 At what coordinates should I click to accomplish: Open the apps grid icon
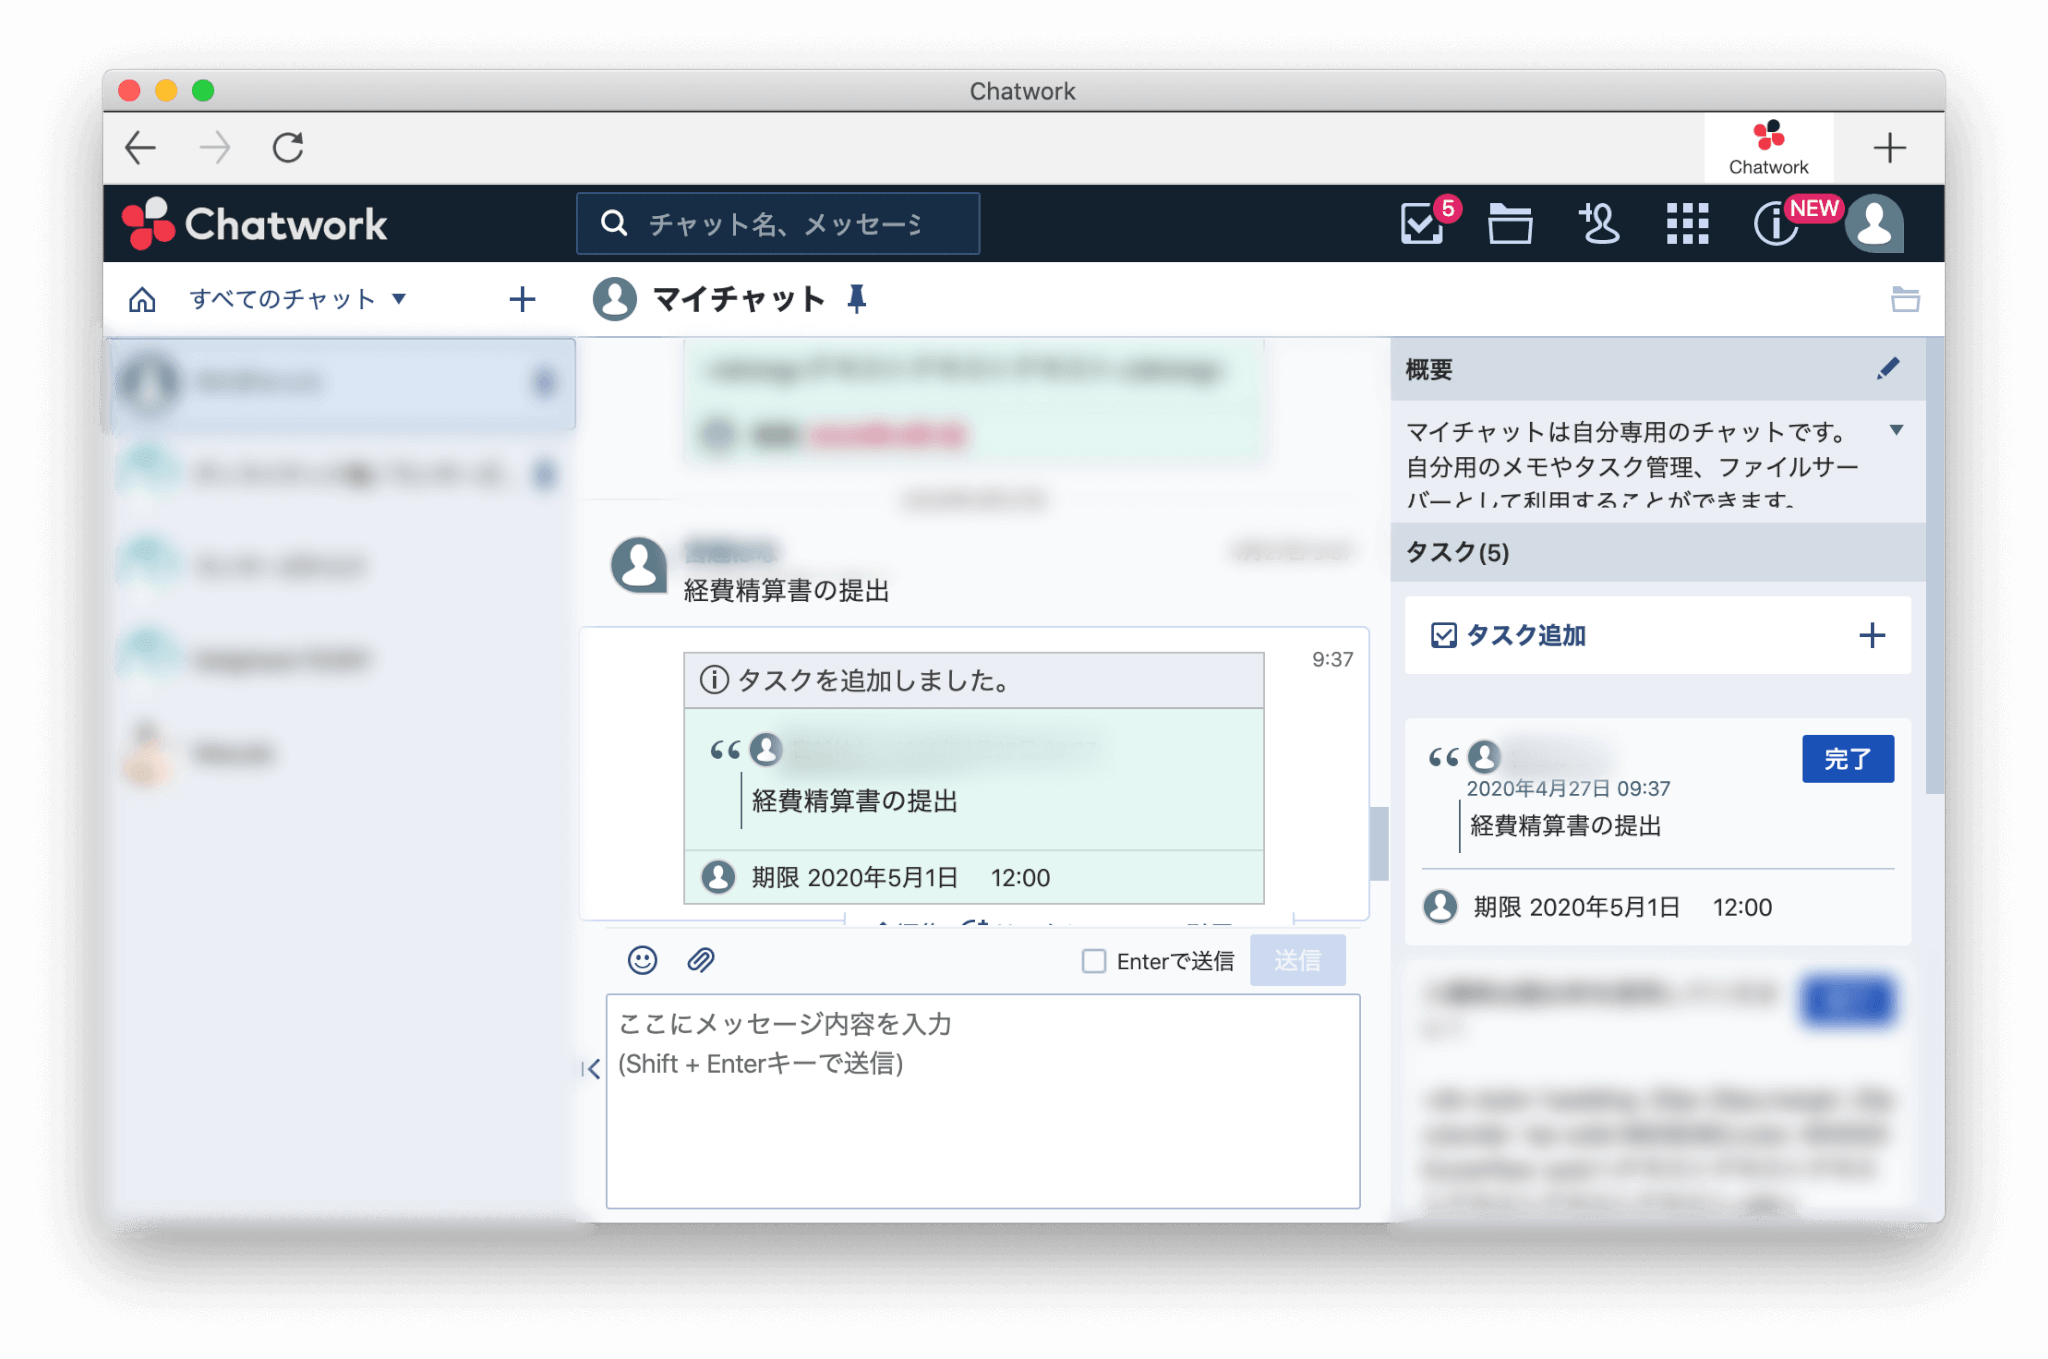(1687, 224)
